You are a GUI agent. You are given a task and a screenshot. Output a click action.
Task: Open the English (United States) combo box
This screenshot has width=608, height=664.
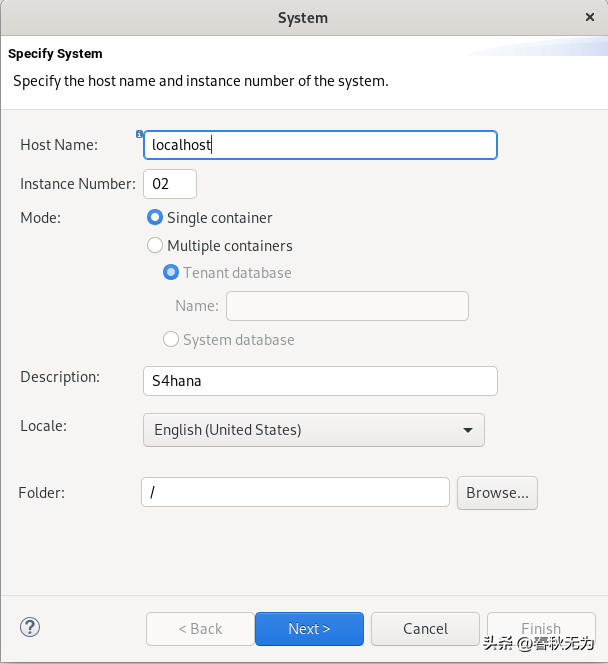coord(313,430)
